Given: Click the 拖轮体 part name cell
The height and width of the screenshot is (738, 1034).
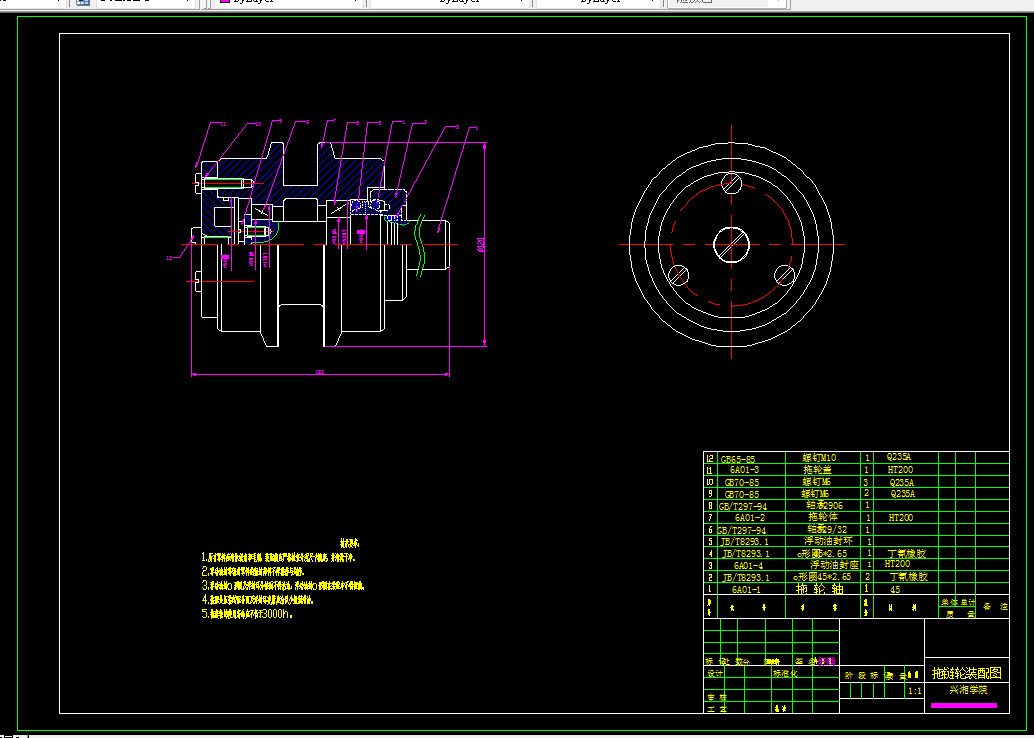Looking at the screenshot, I should click(823, 517).
